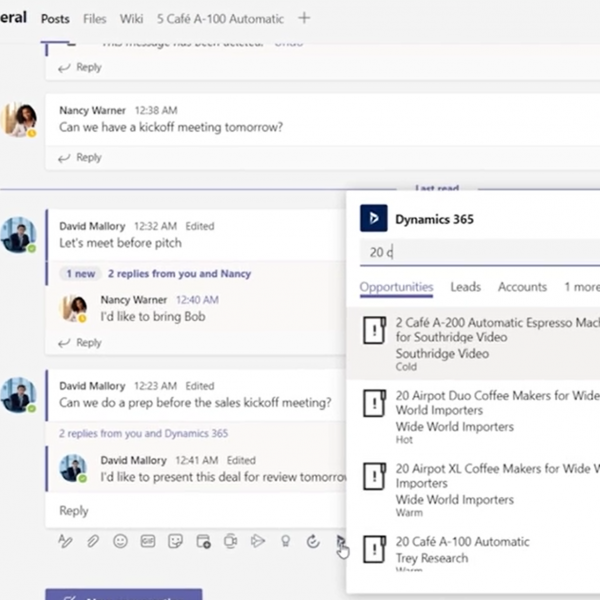The image size is (600, 600).
Task: Reply under I'd like to bring Bob
Action: pyautogui.click(x=80, y=343)
